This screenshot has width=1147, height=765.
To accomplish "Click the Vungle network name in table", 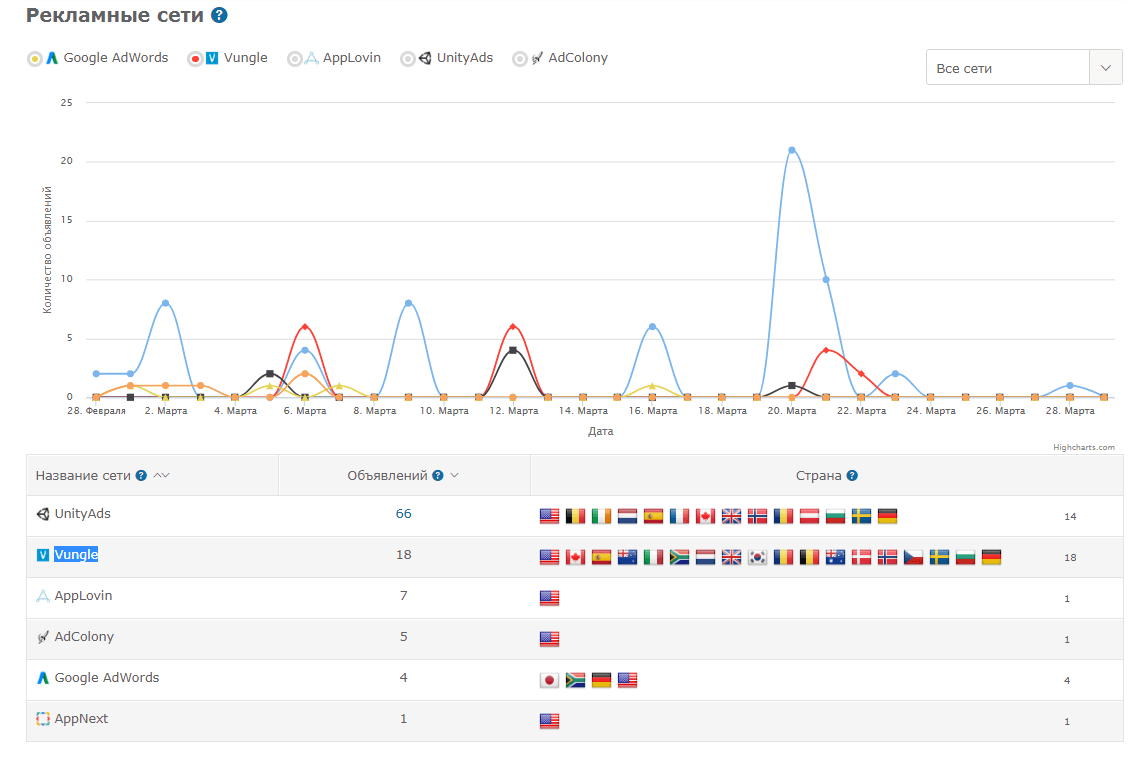I will pyautogui.click(x=76, y=555).
